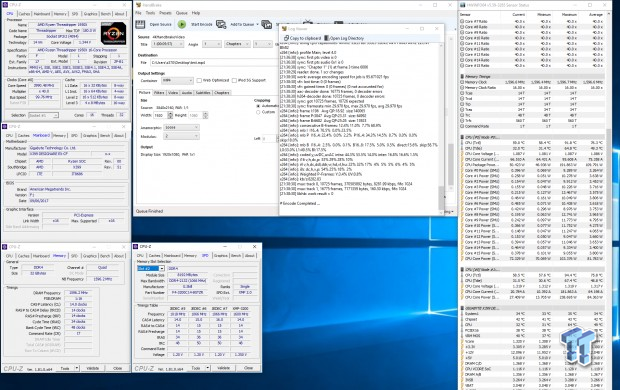Open the HandBrake File menu
Screen dimensions: 620x390
[x=138, y=13]
